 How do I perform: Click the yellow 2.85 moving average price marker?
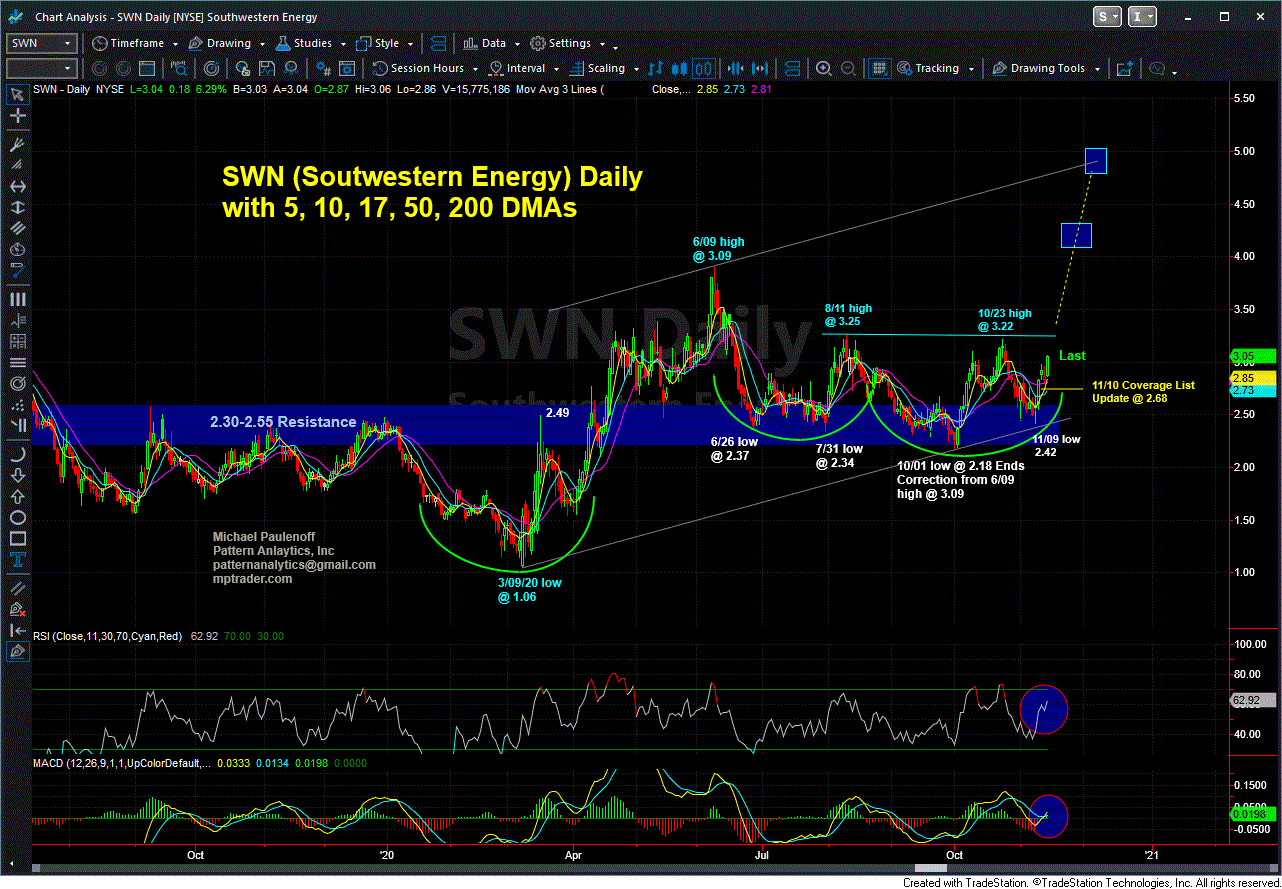click(1254, 378)
